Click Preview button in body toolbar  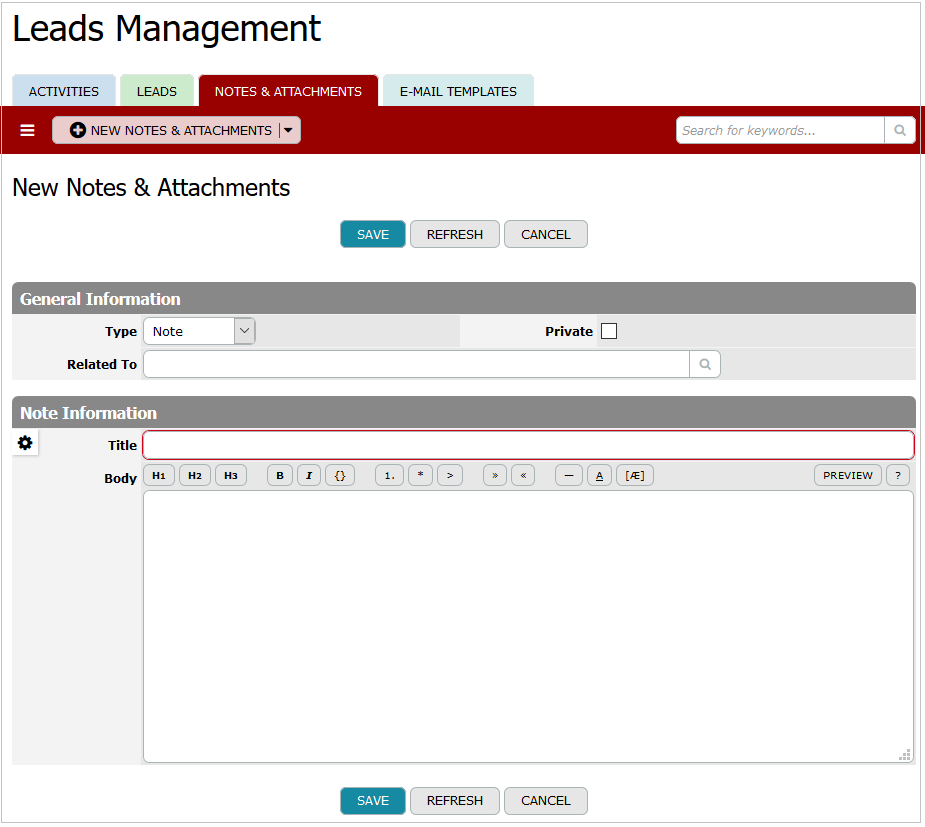click(x=848, y=476)
